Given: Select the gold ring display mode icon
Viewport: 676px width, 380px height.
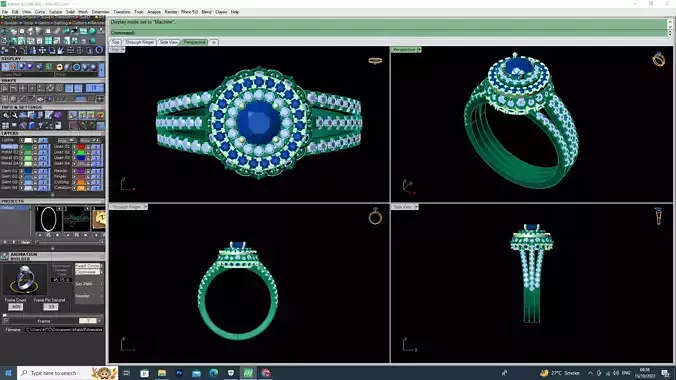Looking at the screenshot, I should 59,67.
